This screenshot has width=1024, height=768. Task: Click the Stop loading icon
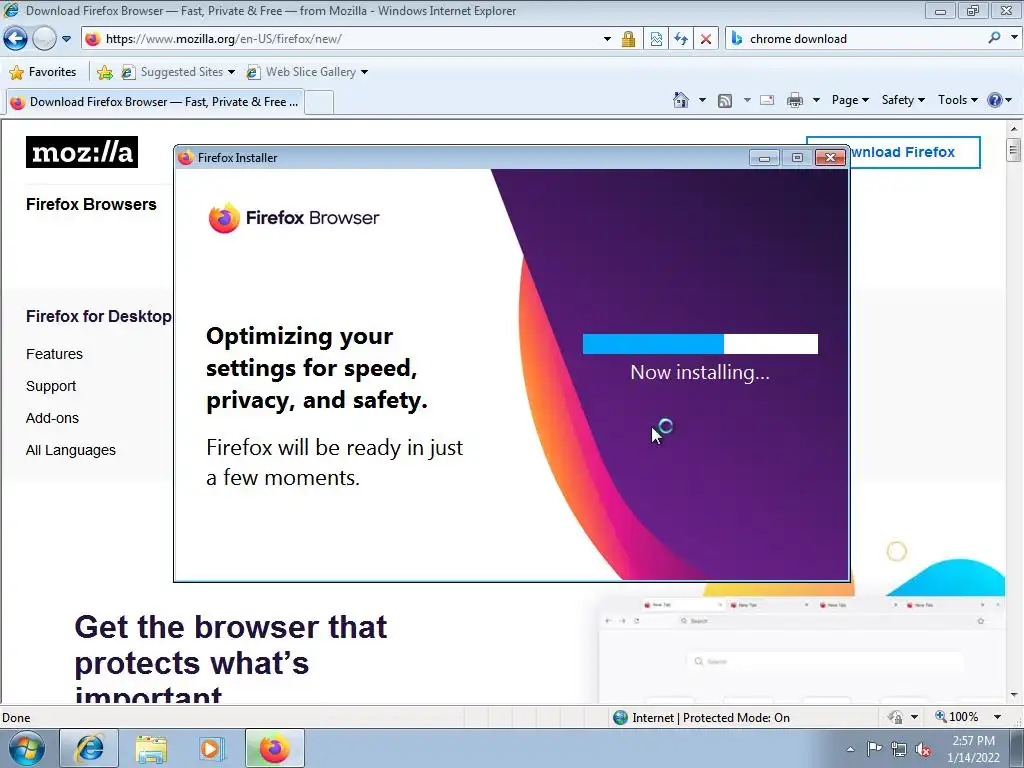[706, 39]
